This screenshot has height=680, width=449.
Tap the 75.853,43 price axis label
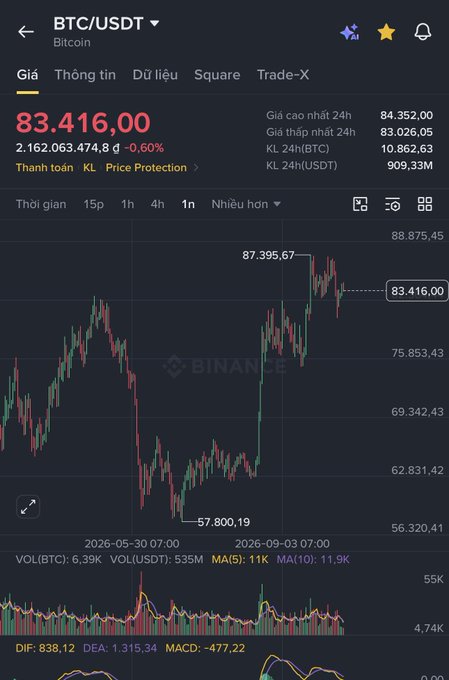pos(417,353)
